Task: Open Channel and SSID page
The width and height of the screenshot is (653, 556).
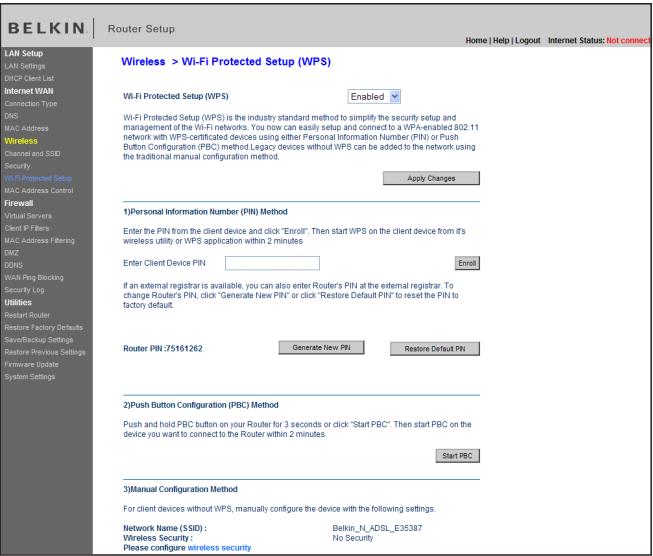Action: click(33, 153)
